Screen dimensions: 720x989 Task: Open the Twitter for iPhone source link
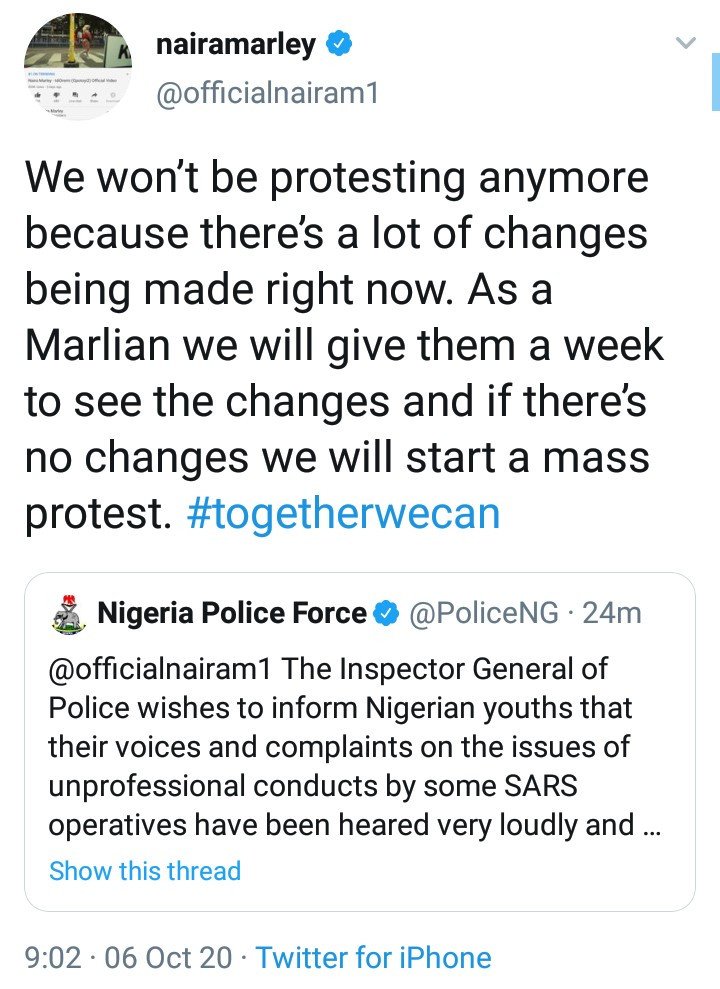coord(373,957)
